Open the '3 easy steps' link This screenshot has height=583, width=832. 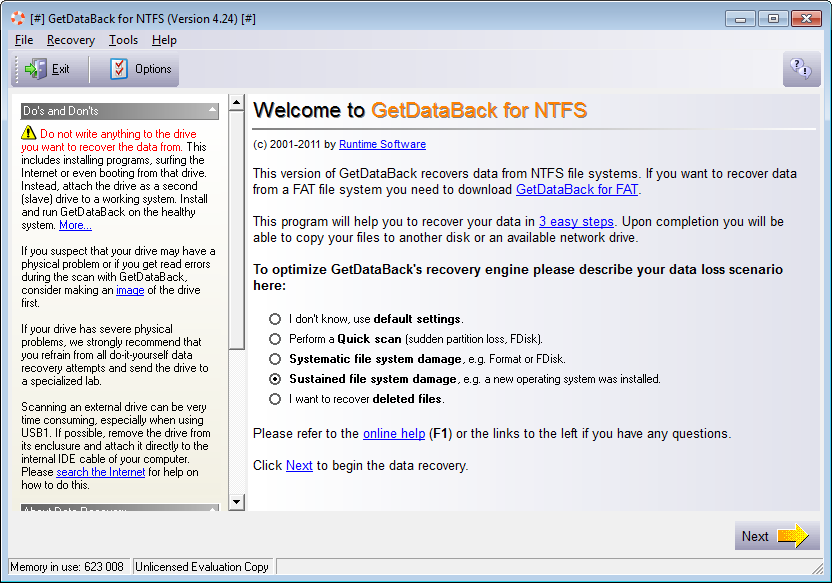pyautogui.click(x=576, y=221)
